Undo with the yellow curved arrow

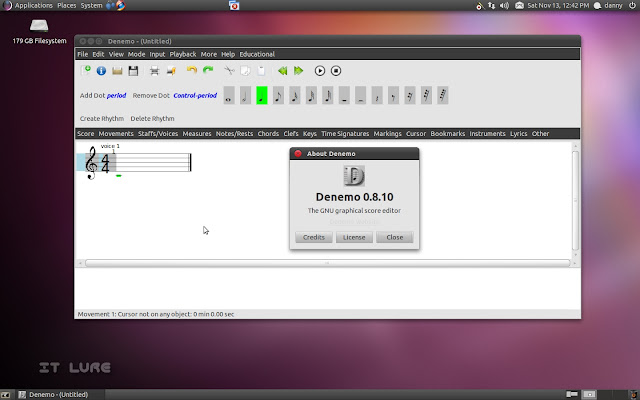point(191,71)
